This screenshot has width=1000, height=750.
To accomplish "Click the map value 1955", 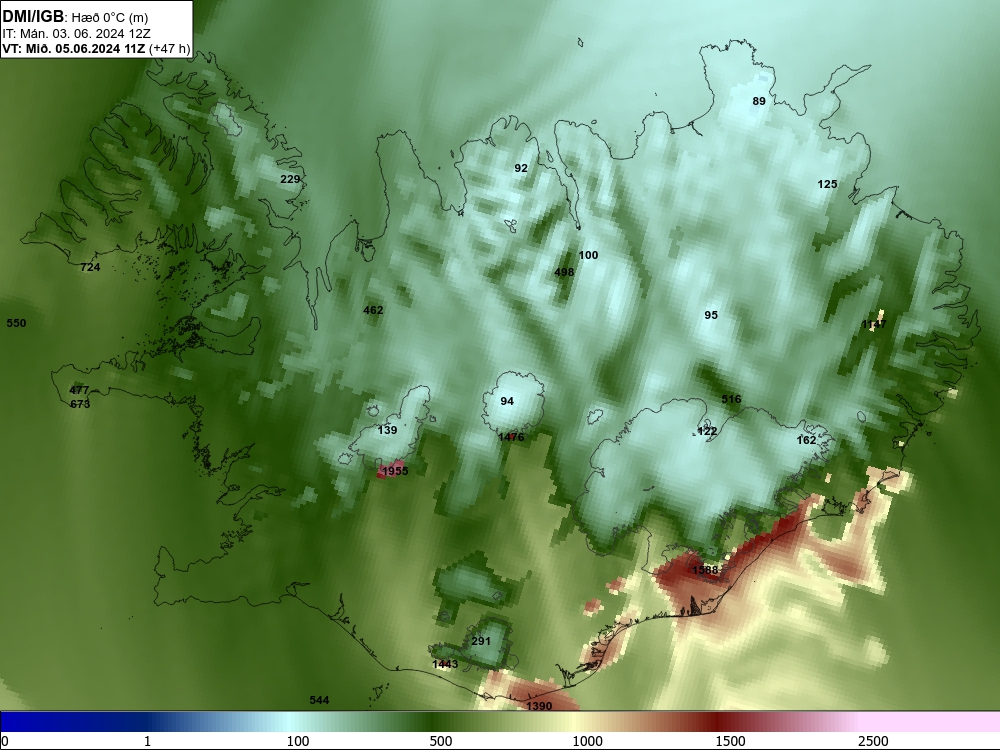I will [395, 471].
